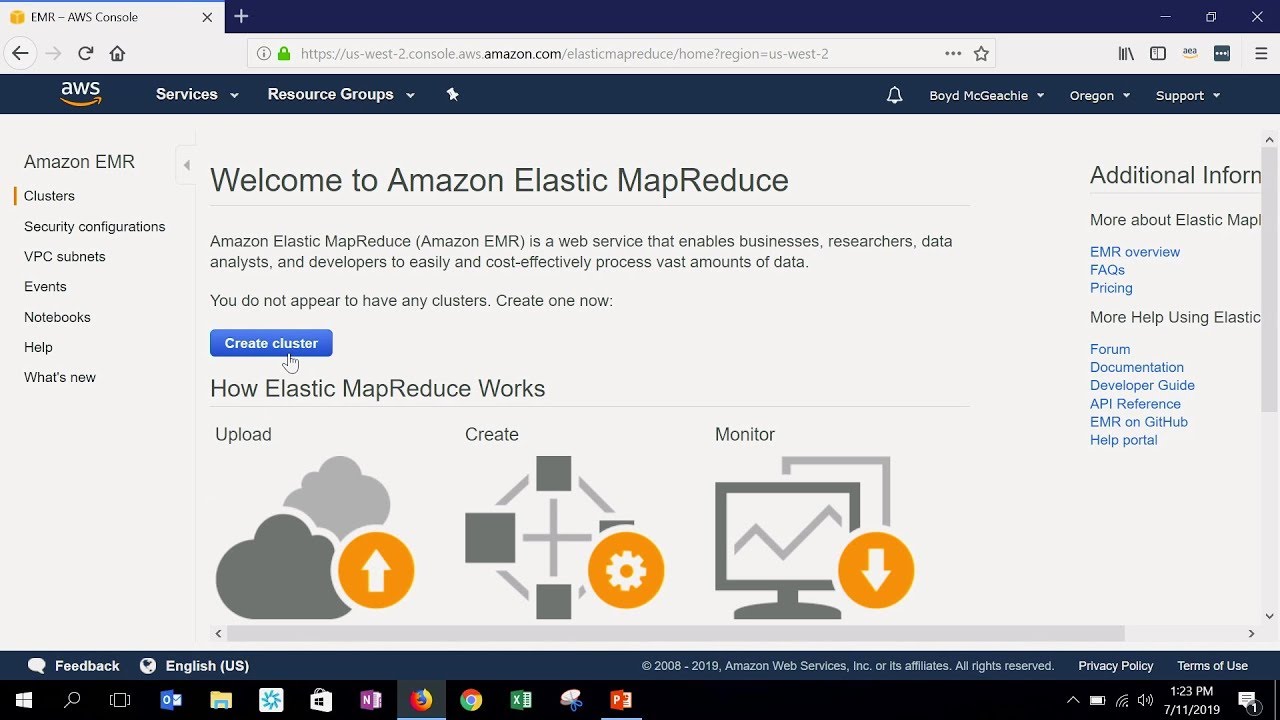Click the HTTPS padlock in the address bar
Screen dimensions: 1280x720
coord(285,54)
